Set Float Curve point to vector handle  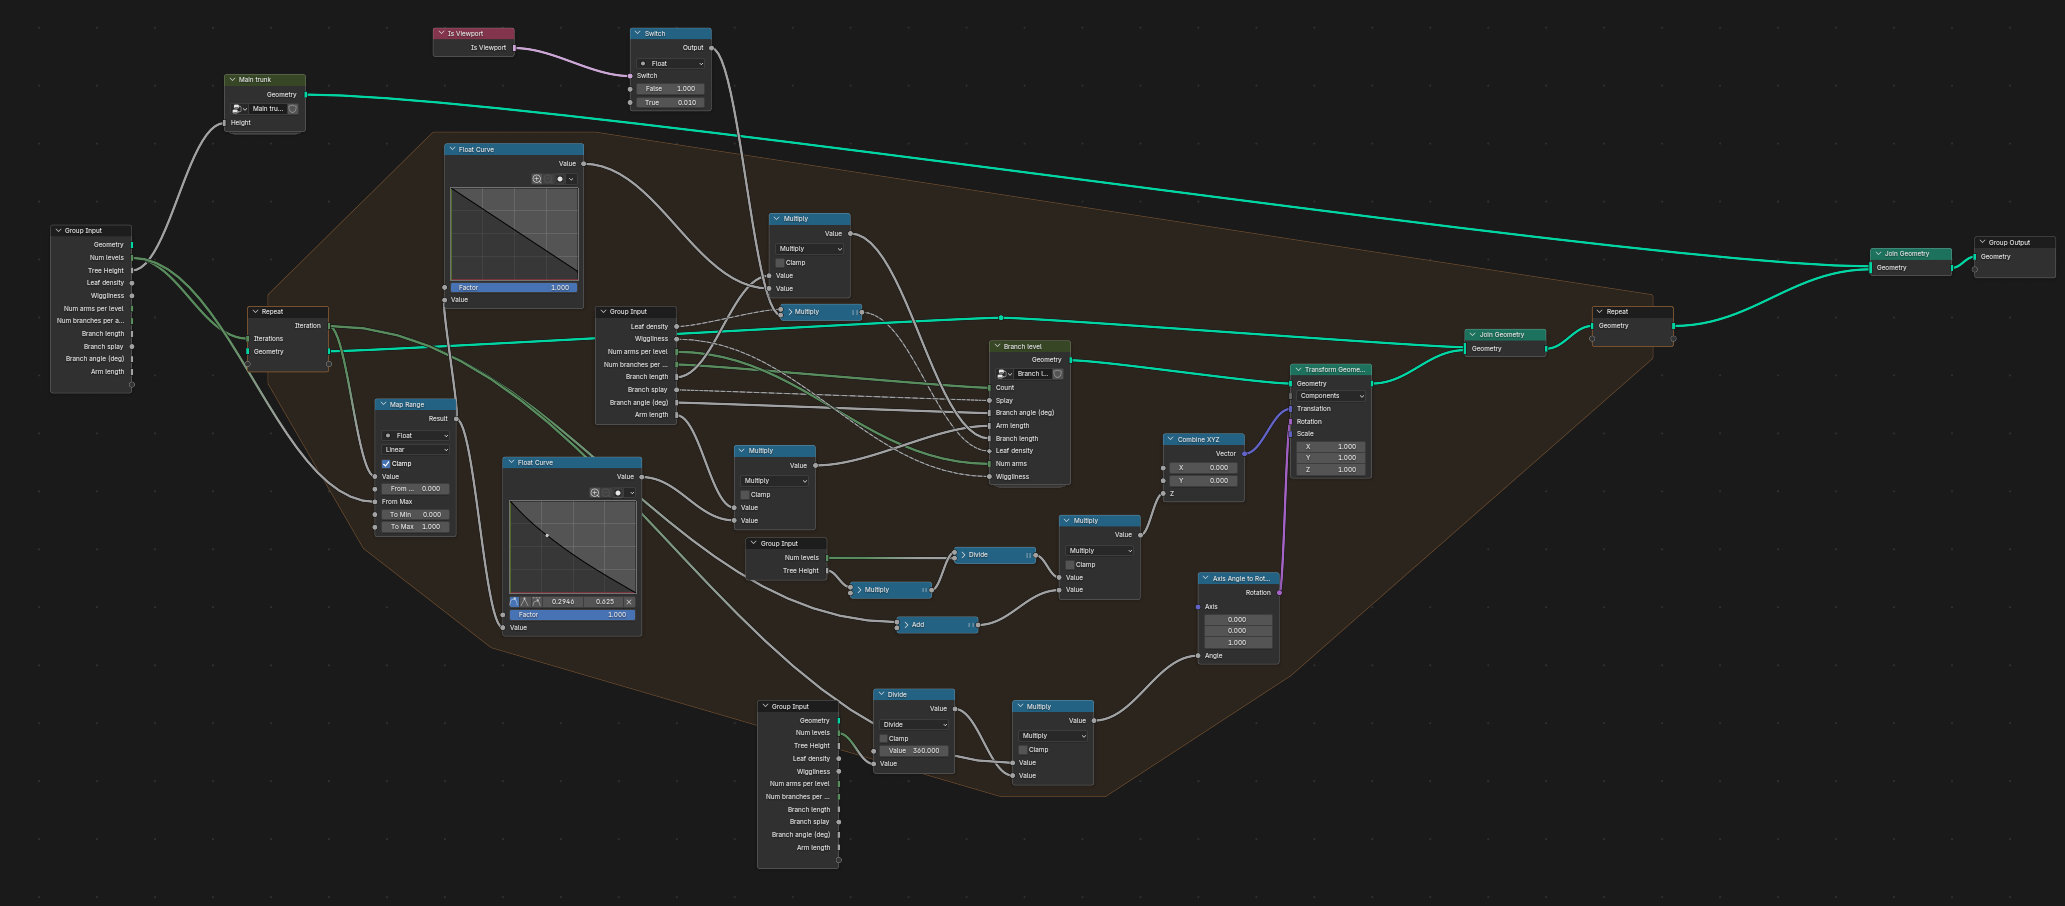click(x=525, y=602)
